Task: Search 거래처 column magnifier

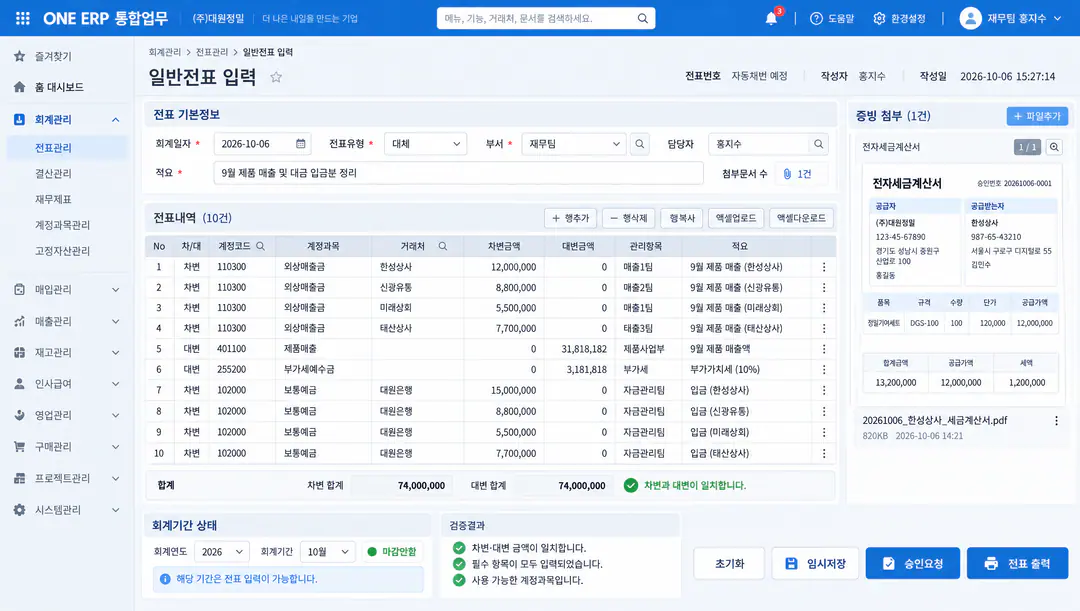Action: tap(443, 246)
